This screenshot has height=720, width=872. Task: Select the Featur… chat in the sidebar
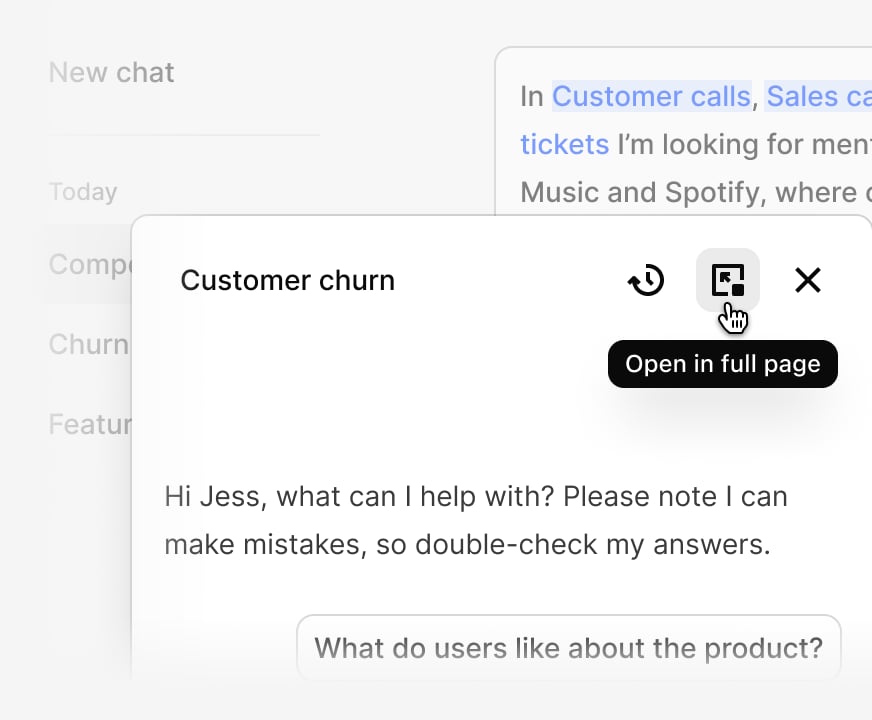(x=90, y=424)
